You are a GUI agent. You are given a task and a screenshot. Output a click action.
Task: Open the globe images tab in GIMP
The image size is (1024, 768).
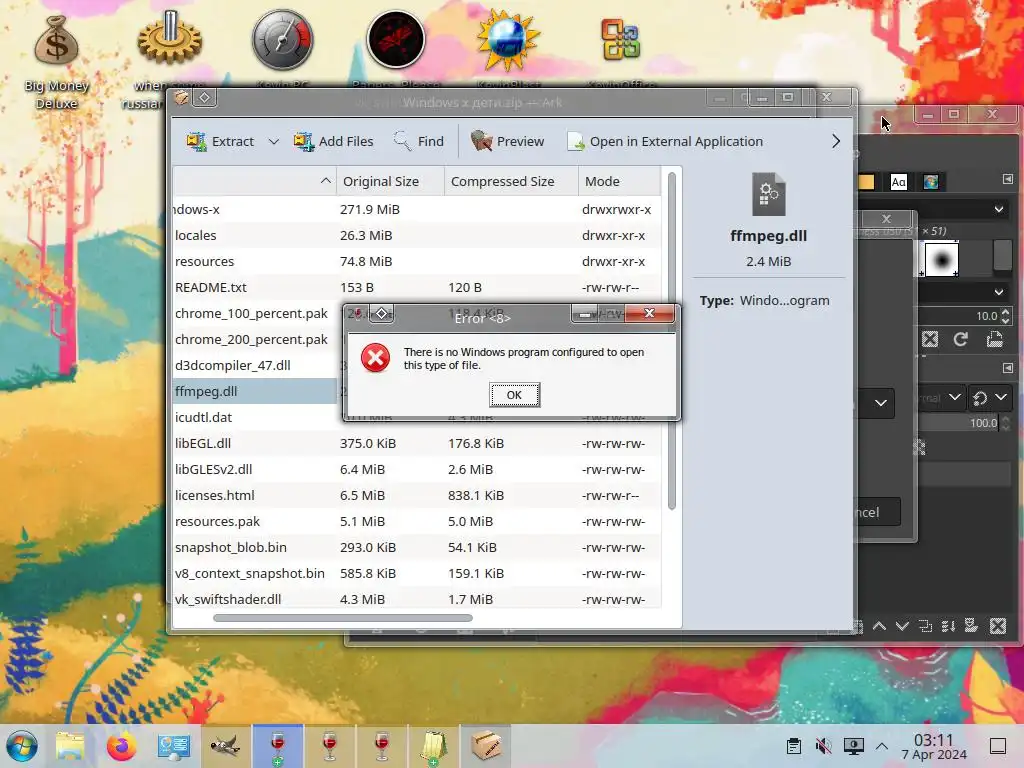click(x=931, y=182)
